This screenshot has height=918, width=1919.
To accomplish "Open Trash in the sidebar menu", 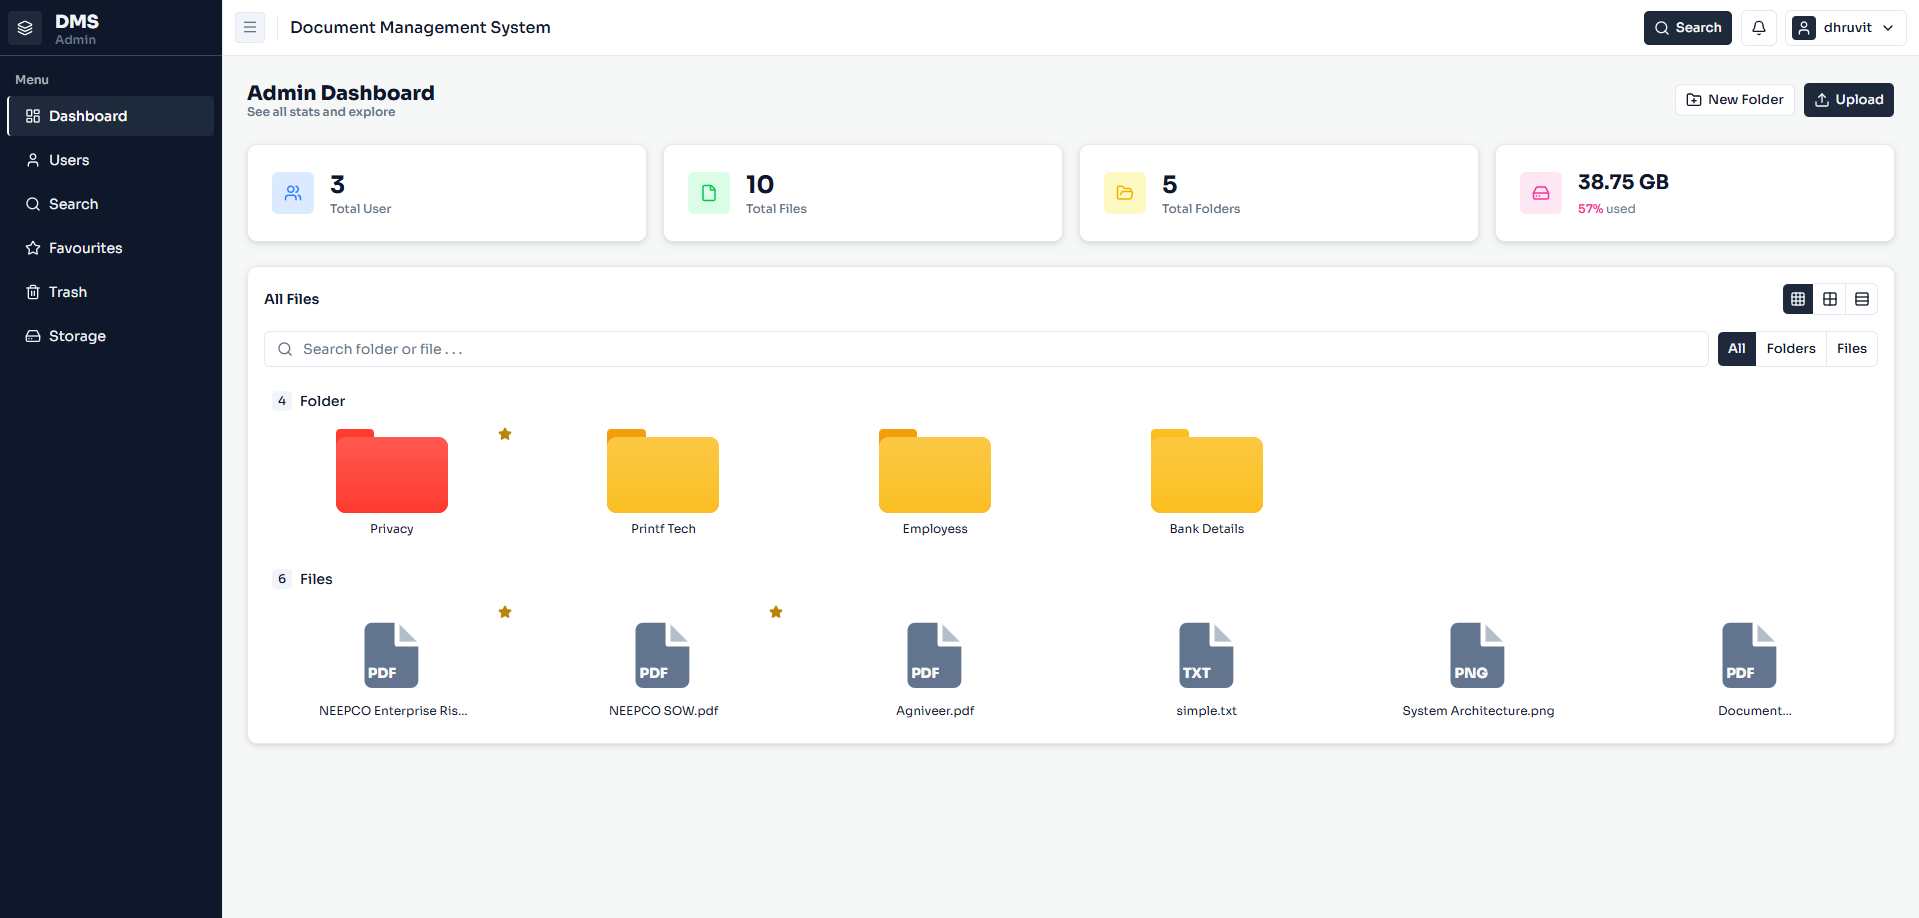I will coord(111,292).
